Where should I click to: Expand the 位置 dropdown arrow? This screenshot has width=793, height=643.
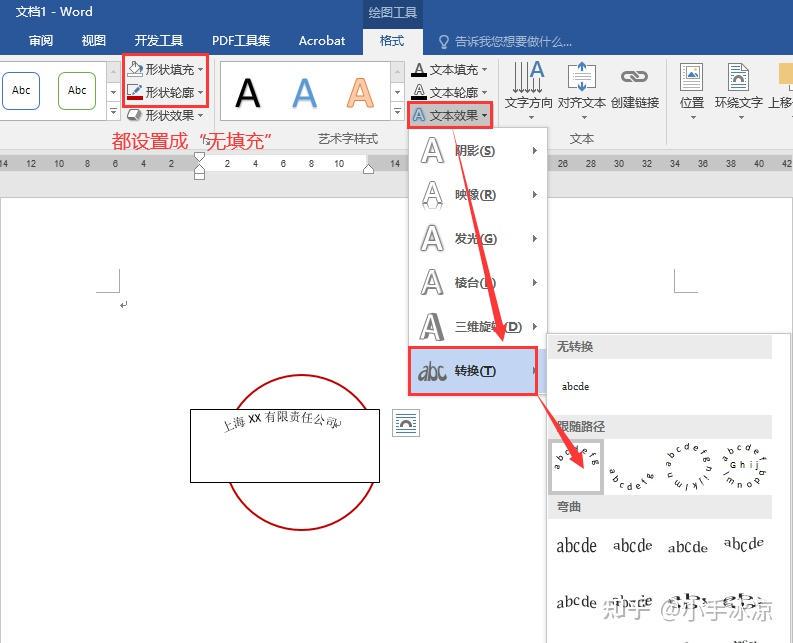coord(693,117)
